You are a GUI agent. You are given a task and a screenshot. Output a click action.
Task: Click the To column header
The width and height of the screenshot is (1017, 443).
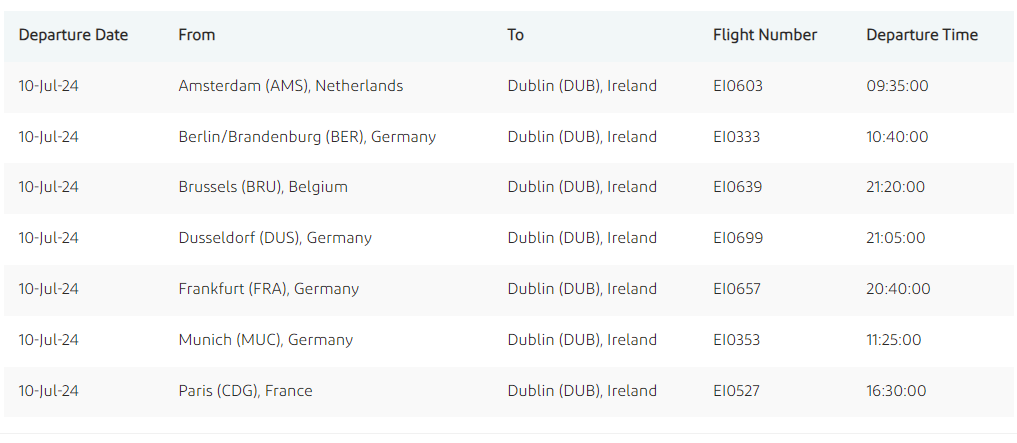[x=516, y=35]
